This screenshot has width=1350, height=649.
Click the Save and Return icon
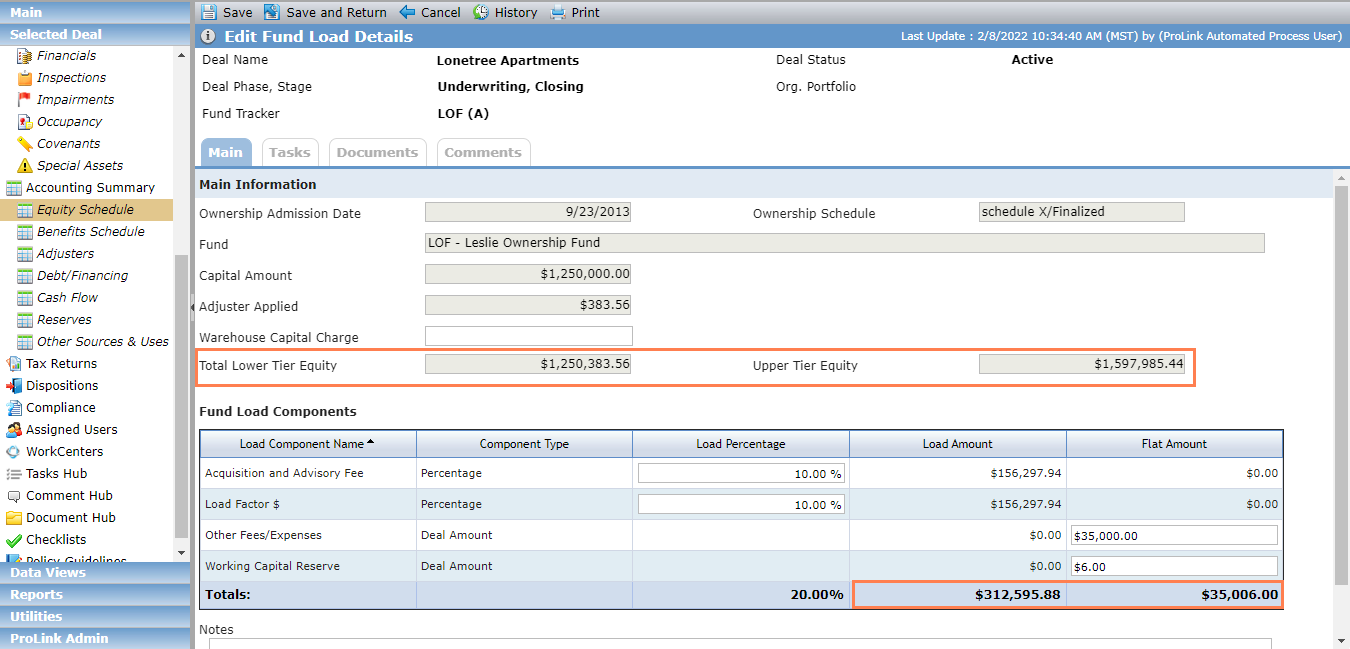[272, 12]
